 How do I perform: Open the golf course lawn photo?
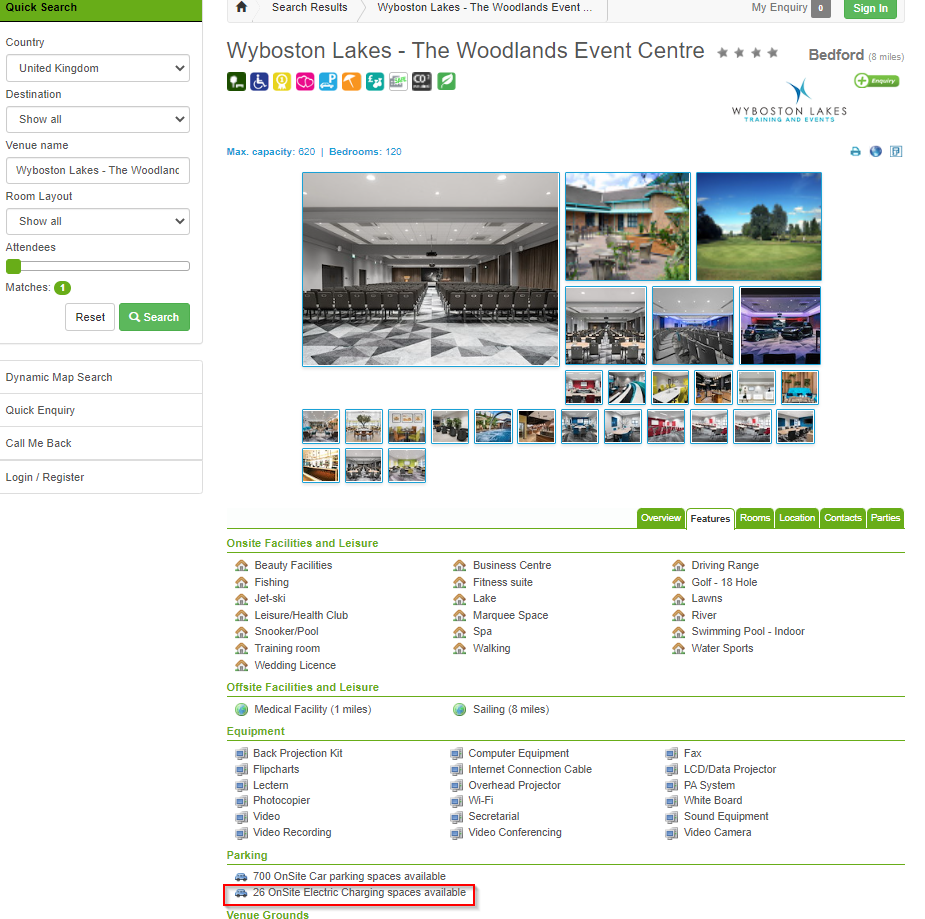tap(759, 227)
